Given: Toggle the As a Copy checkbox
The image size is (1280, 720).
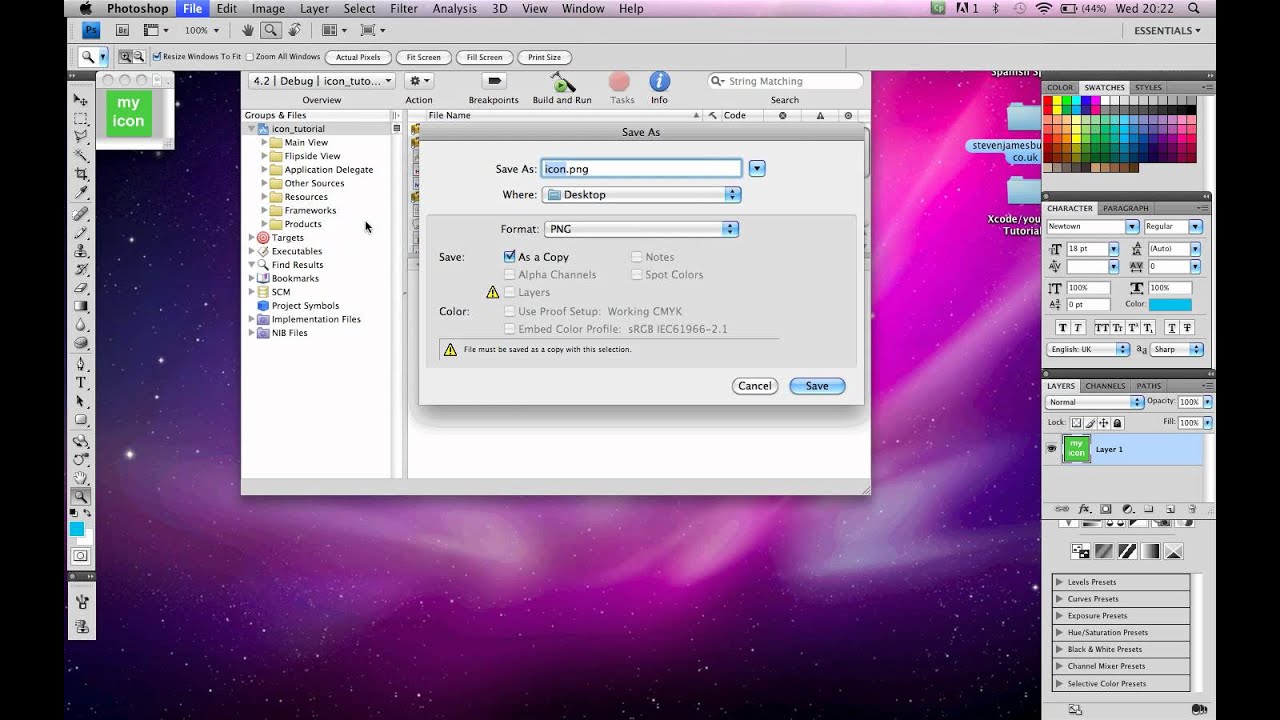Looking at the screenshot, I should [x=510, y=257].
